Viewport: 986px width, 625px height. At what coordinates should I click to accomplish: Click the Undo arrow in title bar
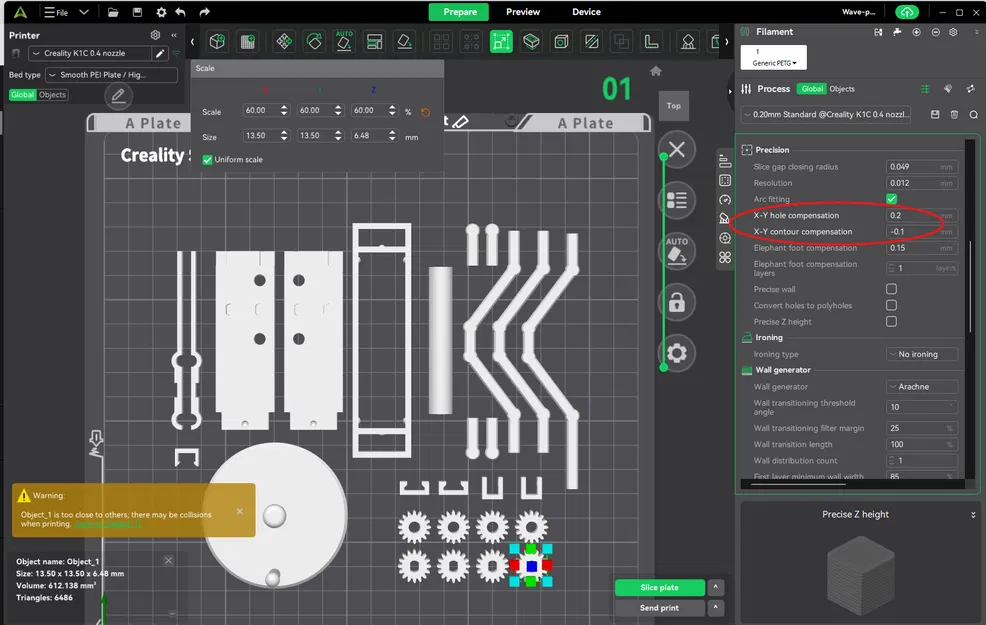point(180,12)
